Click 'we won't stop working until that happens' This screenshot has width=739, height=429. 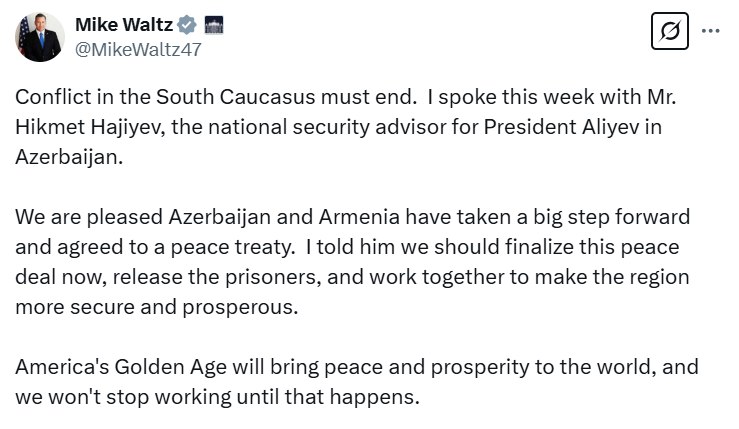[x=217, y=397]
